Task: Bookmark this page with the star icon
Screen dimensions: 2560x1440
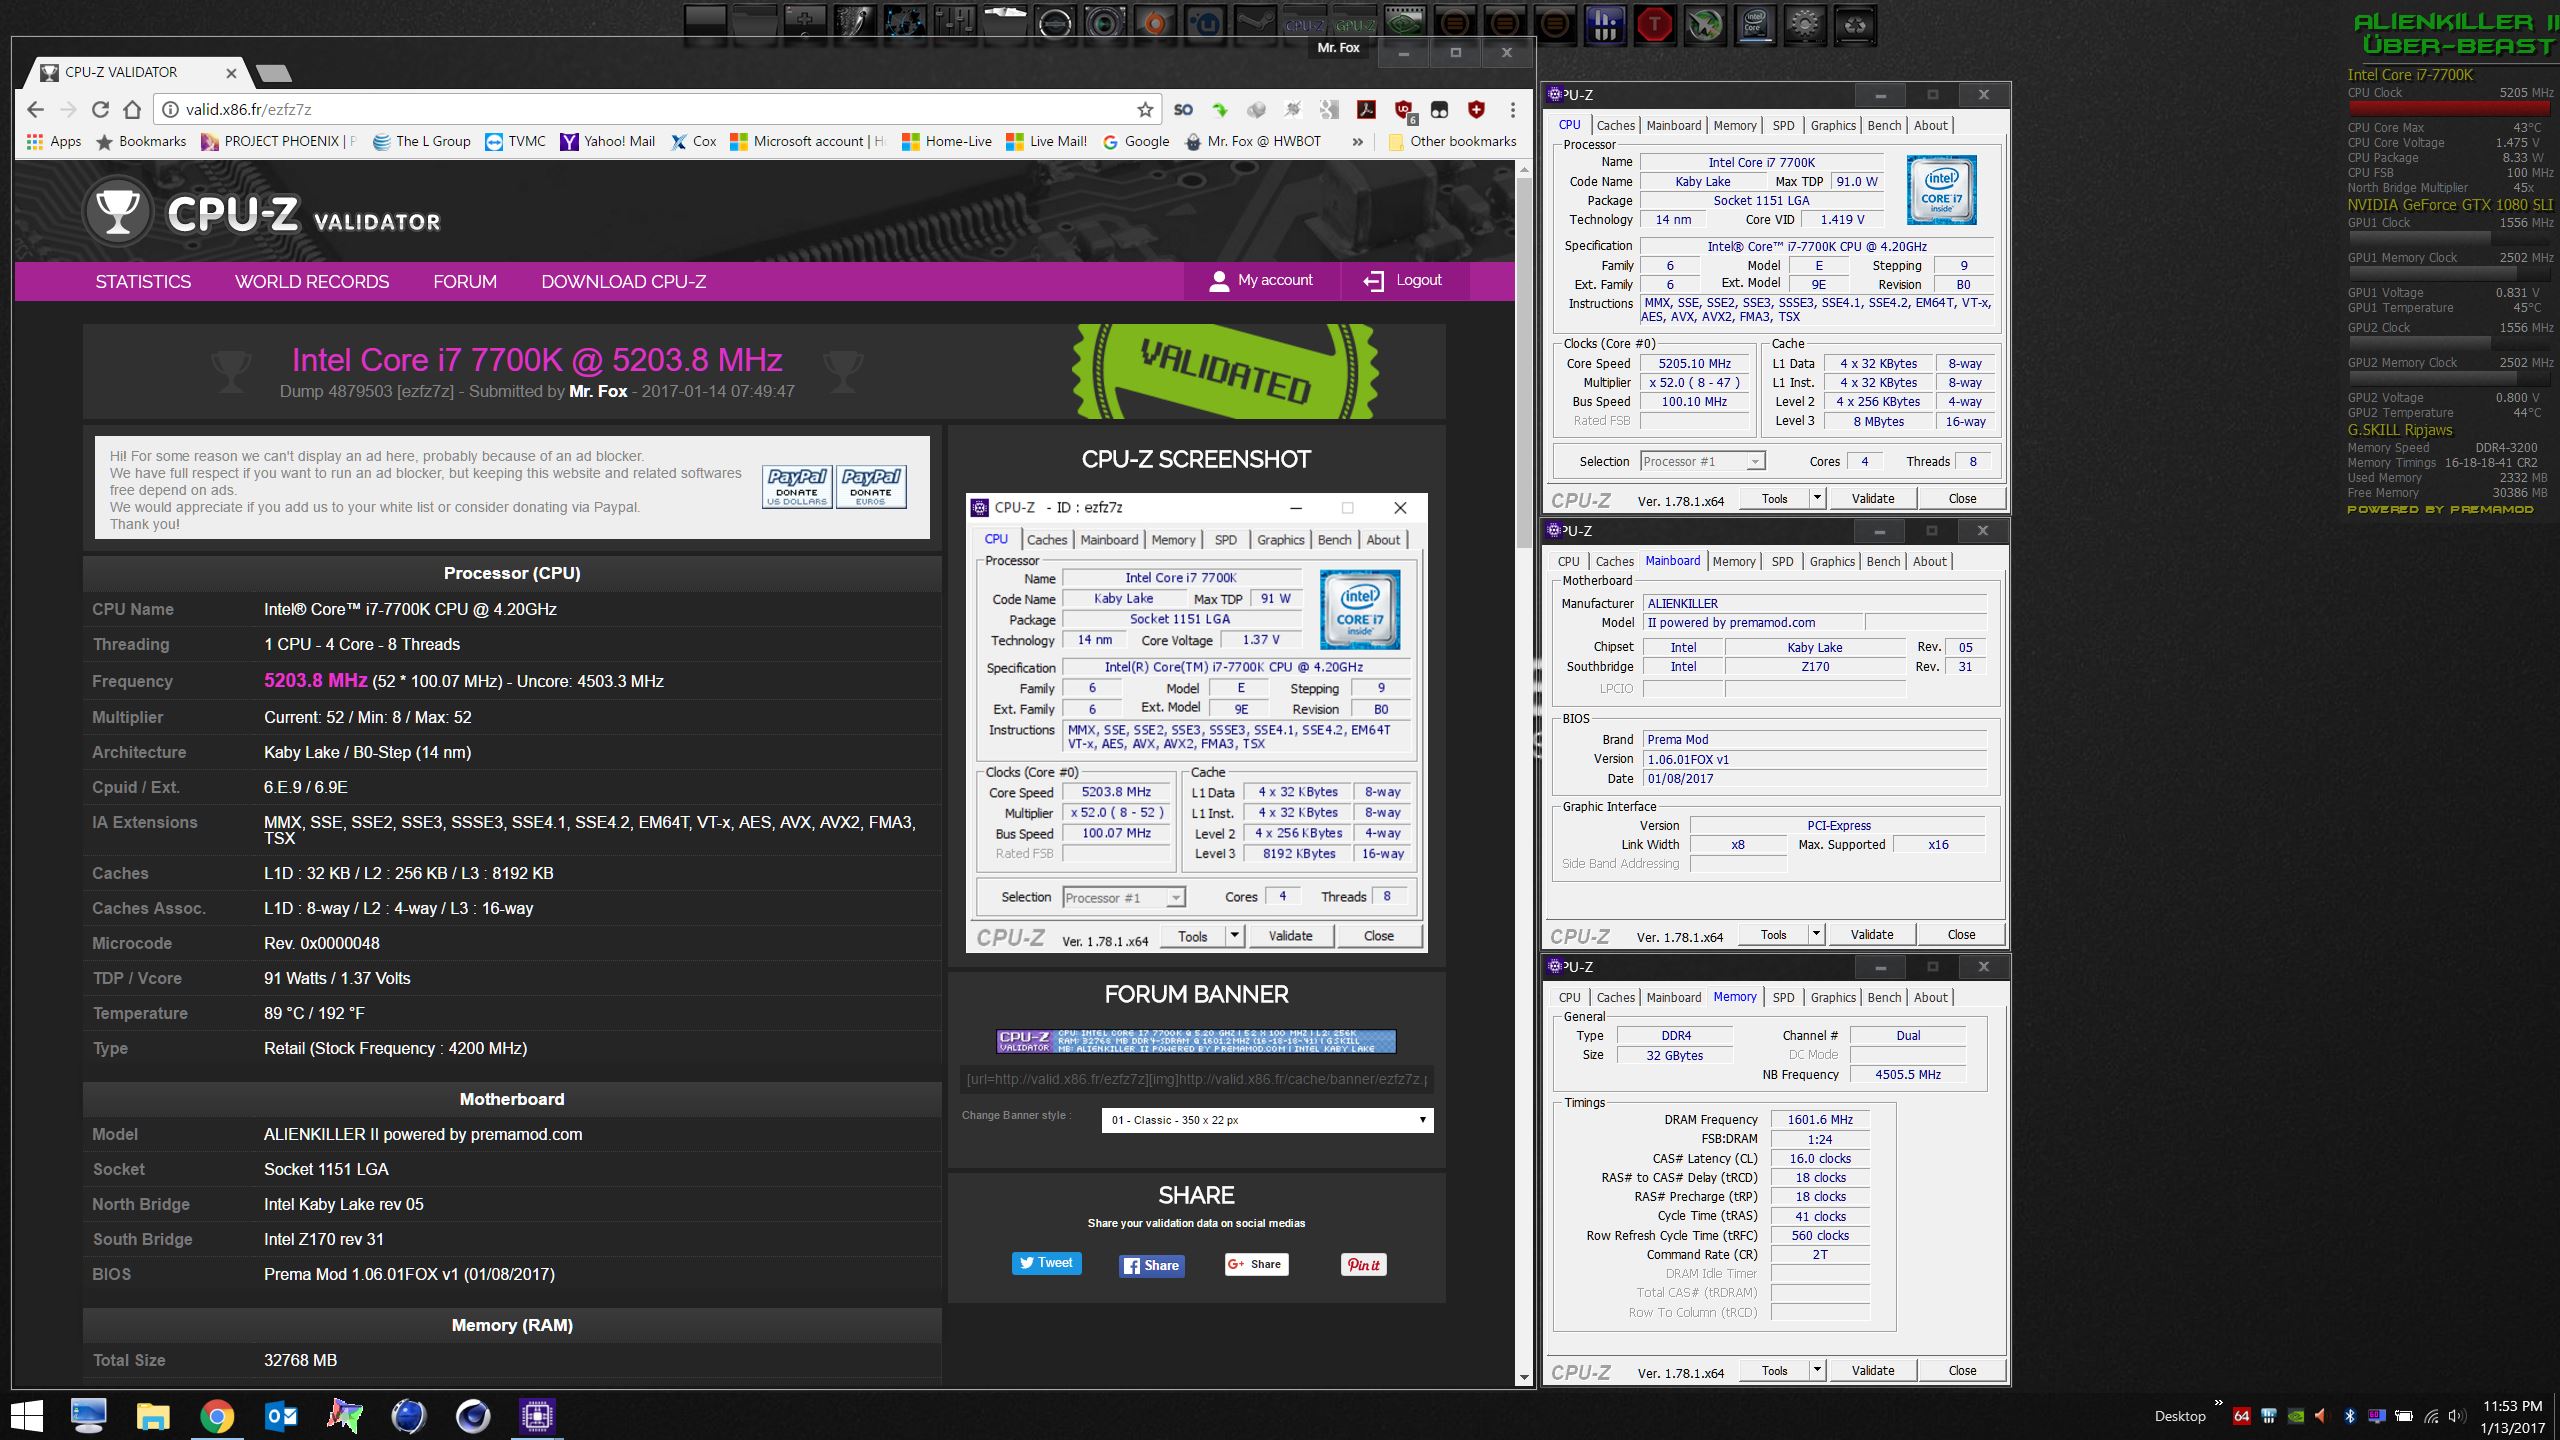Action: [x=1145, y=110]
